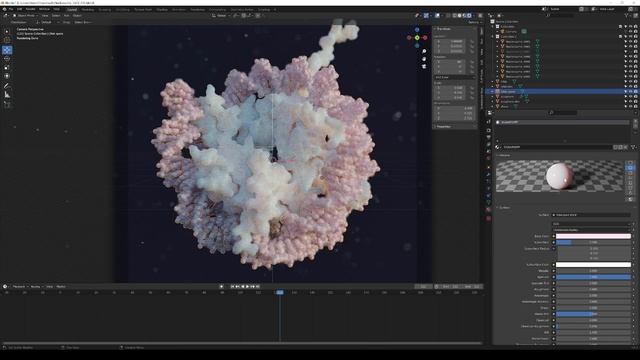Open the World properties tab

click(x=489, y=158)
